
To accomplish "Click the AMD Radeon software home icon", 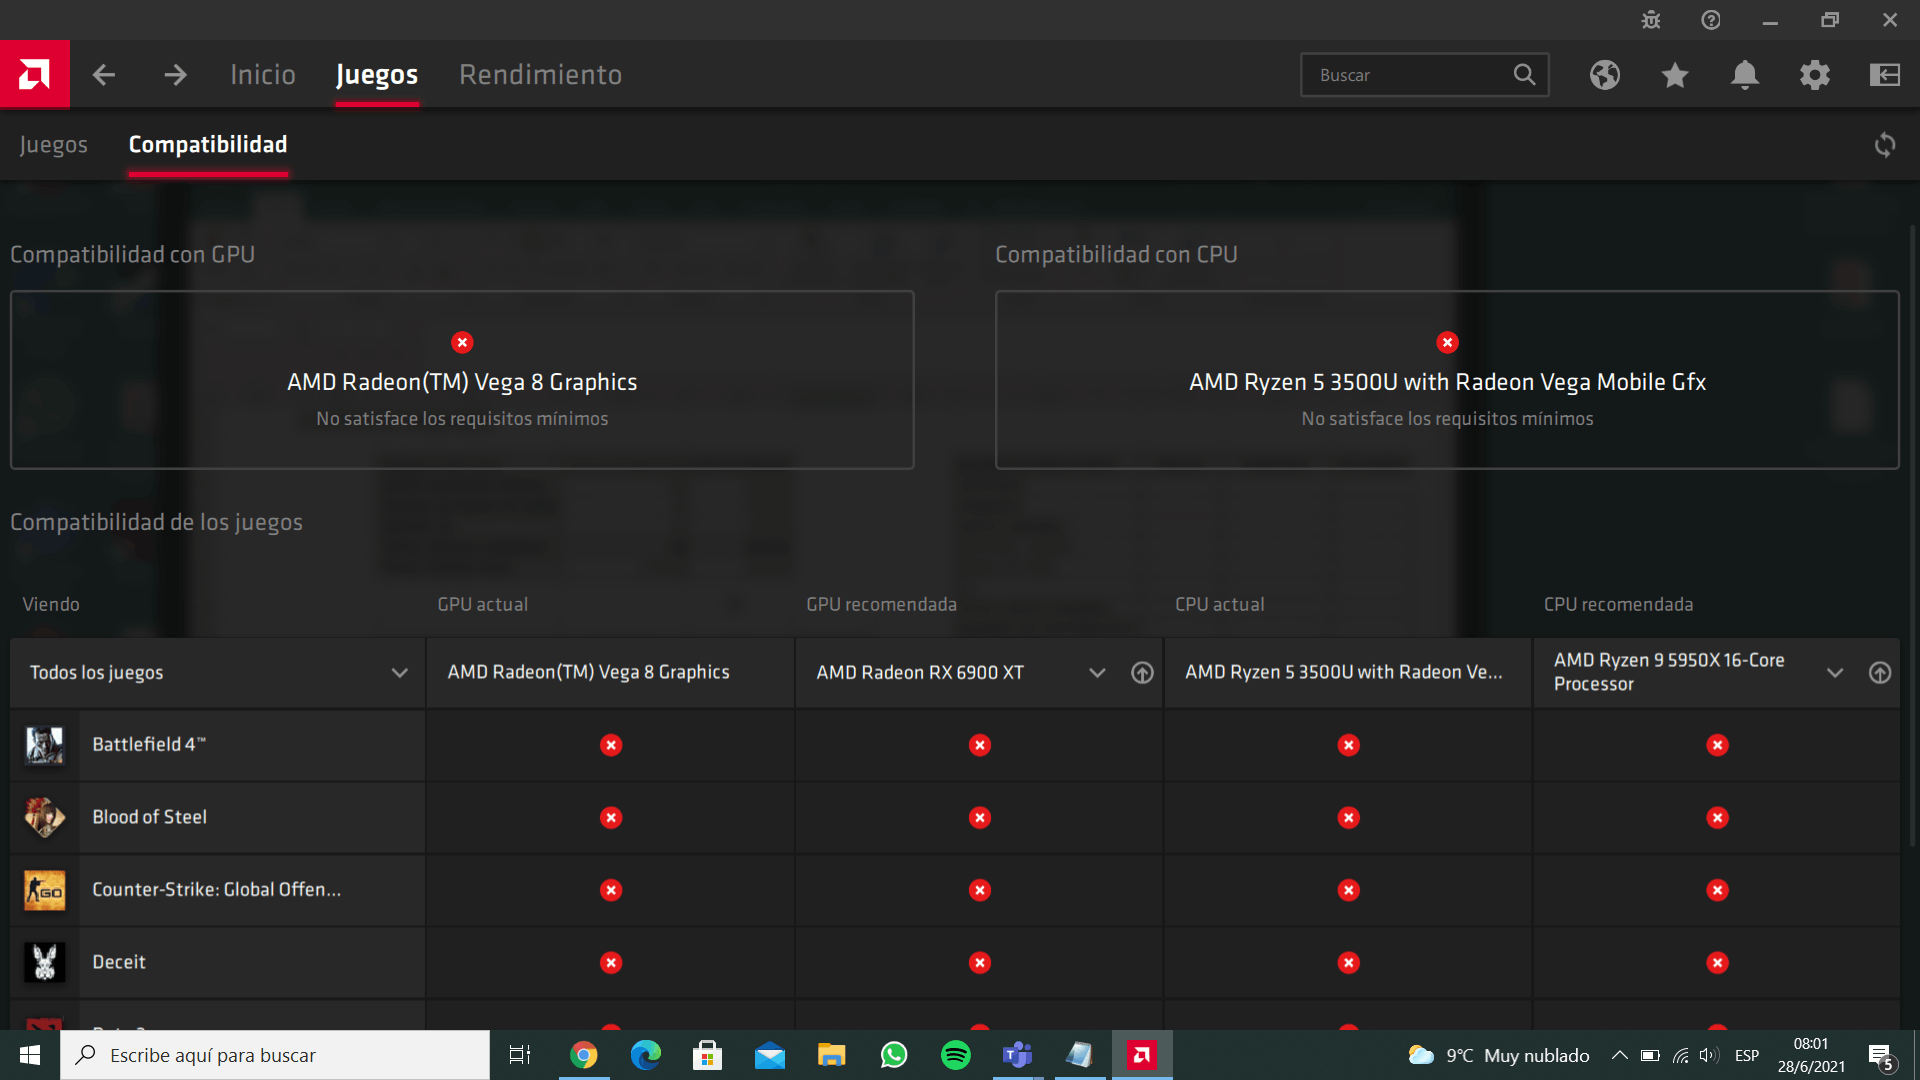I will 34,74.
